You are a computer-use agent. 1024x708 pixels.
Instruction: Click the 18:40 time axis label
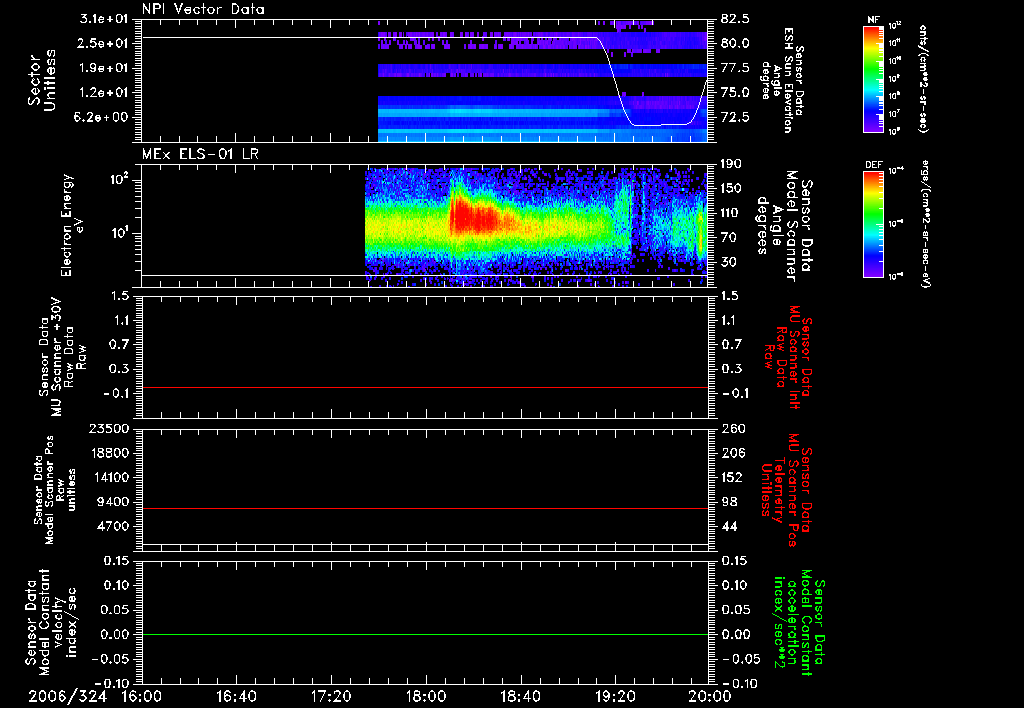pyautogui.click(x=520, y=696)
